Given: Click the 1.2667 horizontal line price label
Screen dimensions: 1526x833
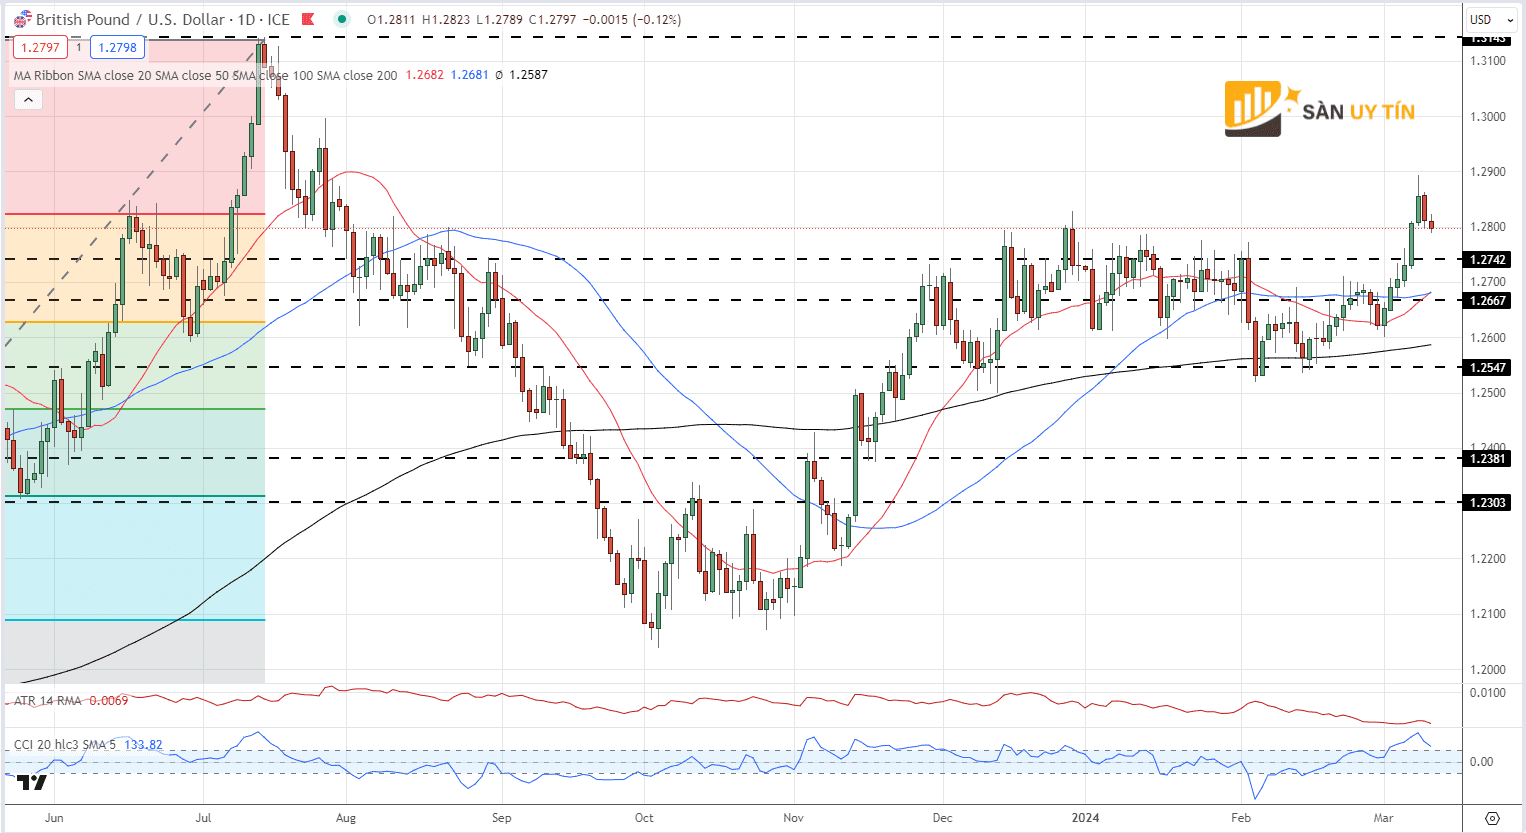Looking at the screenshot, I should click(1486, 301).
